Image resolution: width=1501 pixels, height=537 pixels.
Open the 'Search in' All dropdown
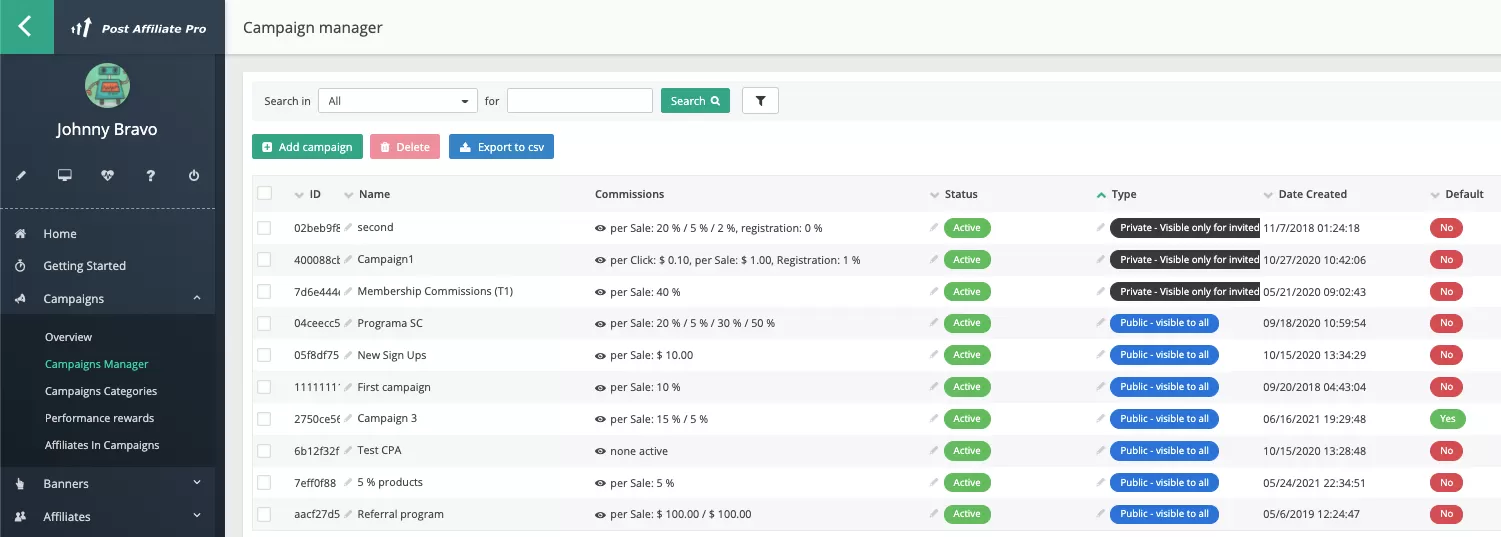(x=397, y=101)
